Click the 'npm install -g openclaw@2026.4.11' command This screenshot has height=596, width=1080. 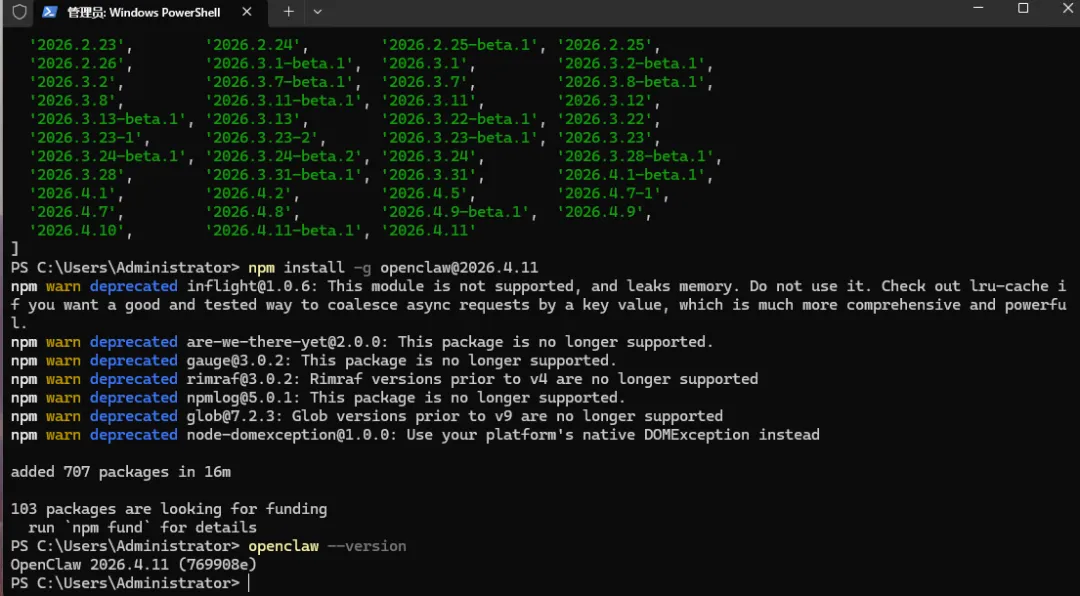393,267
